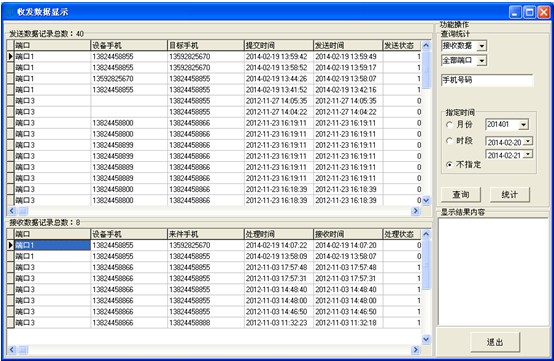Click cell "2012-11-03 14:48:40" under 处理时间
The width and height of the screenshot is (554, 361).
pyautogui.click(x=279, y=289)
